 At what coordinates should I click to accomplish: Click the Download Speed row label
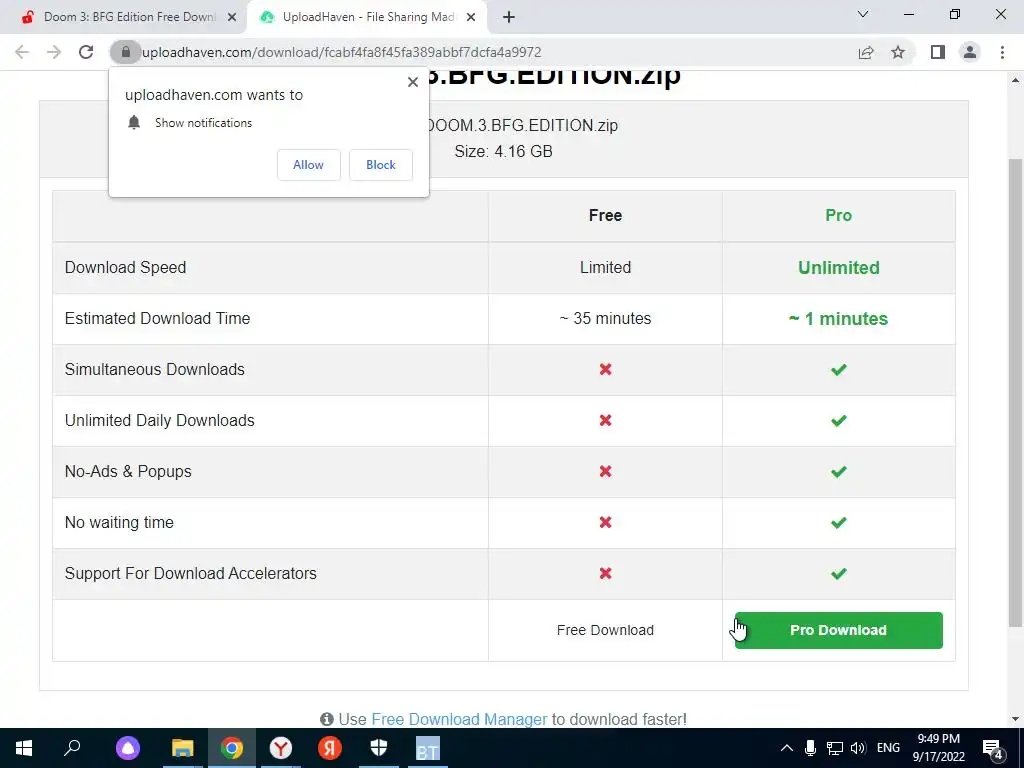[125, 268]
